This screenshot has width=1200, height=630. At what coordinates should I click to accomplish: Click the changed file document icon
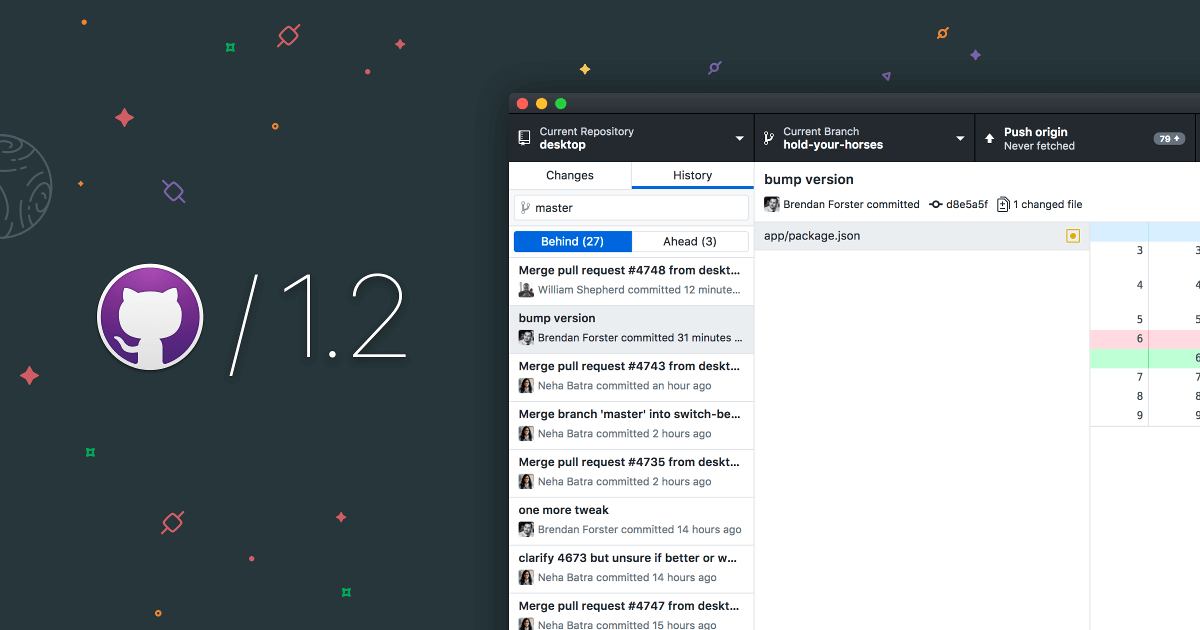click(1003, 204)
